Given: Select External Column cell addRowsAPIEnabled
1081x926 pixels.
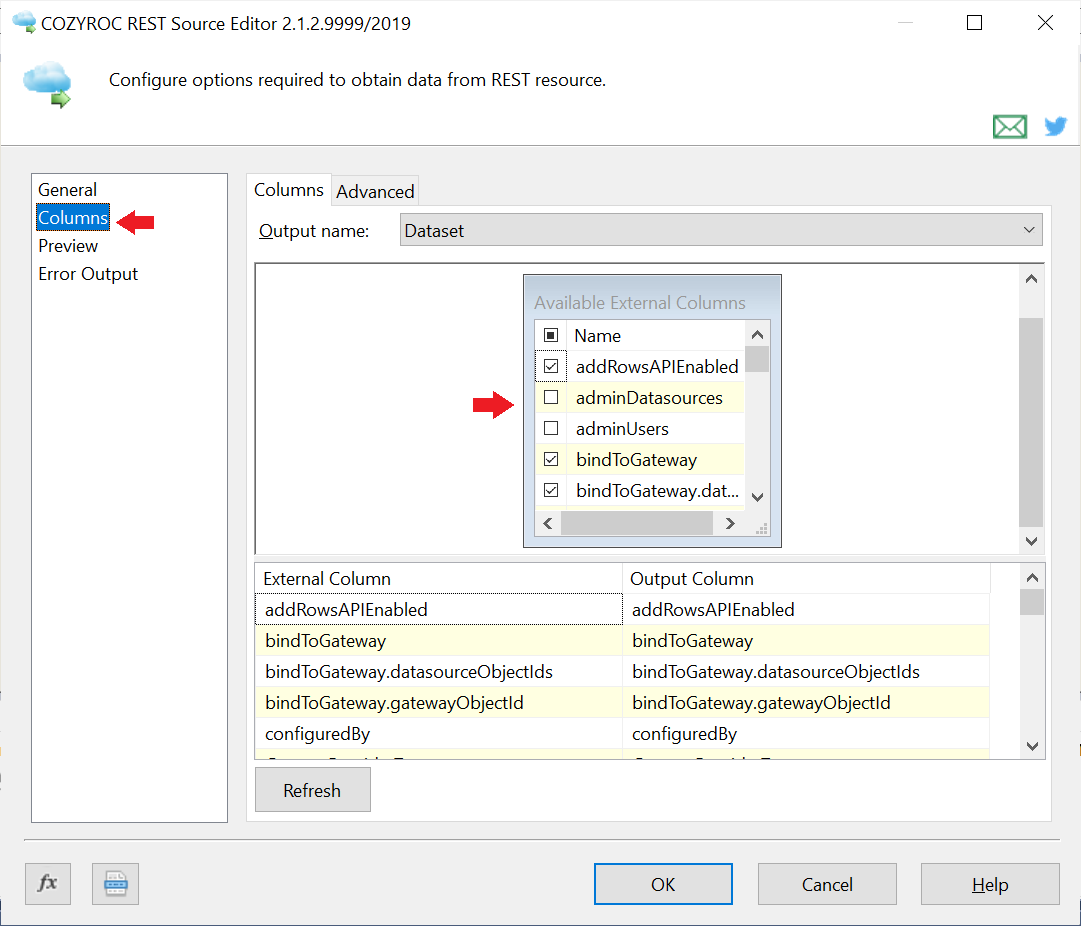Looking at the screenshot, I should (x=439, y=610).
